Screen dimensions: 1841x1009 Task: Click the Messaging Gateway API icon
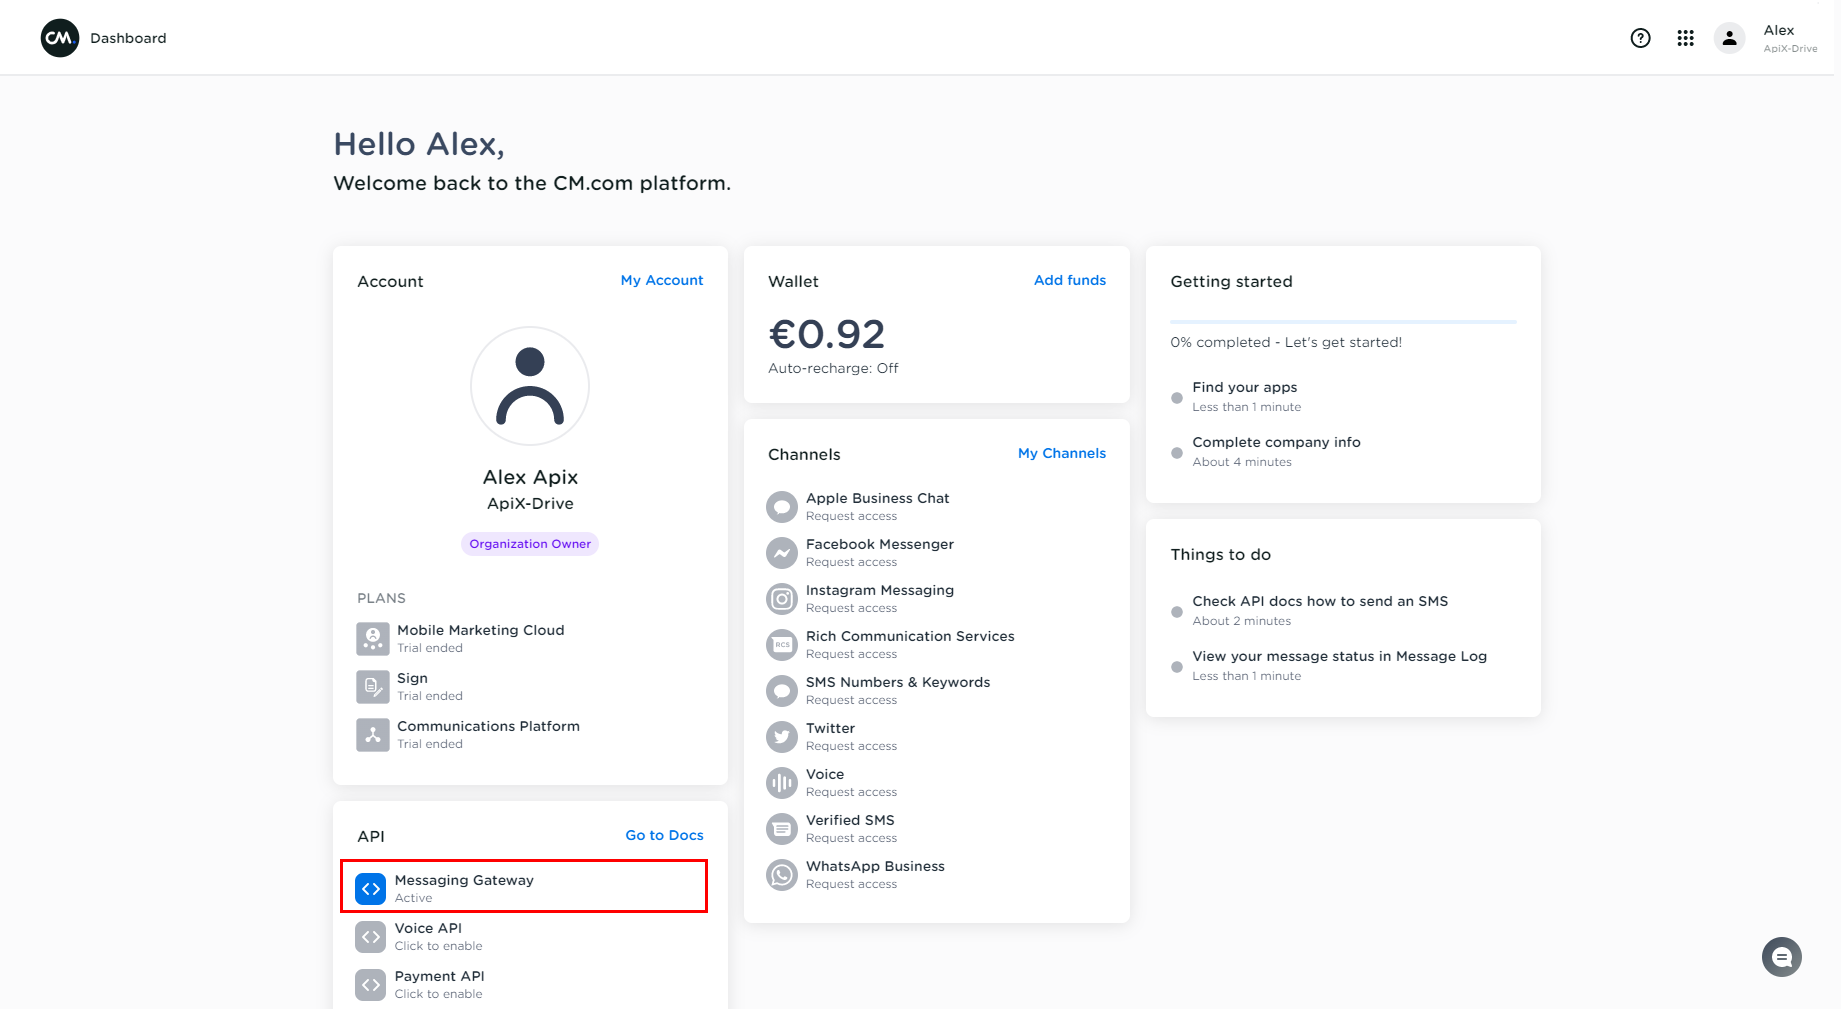(370, 888)
